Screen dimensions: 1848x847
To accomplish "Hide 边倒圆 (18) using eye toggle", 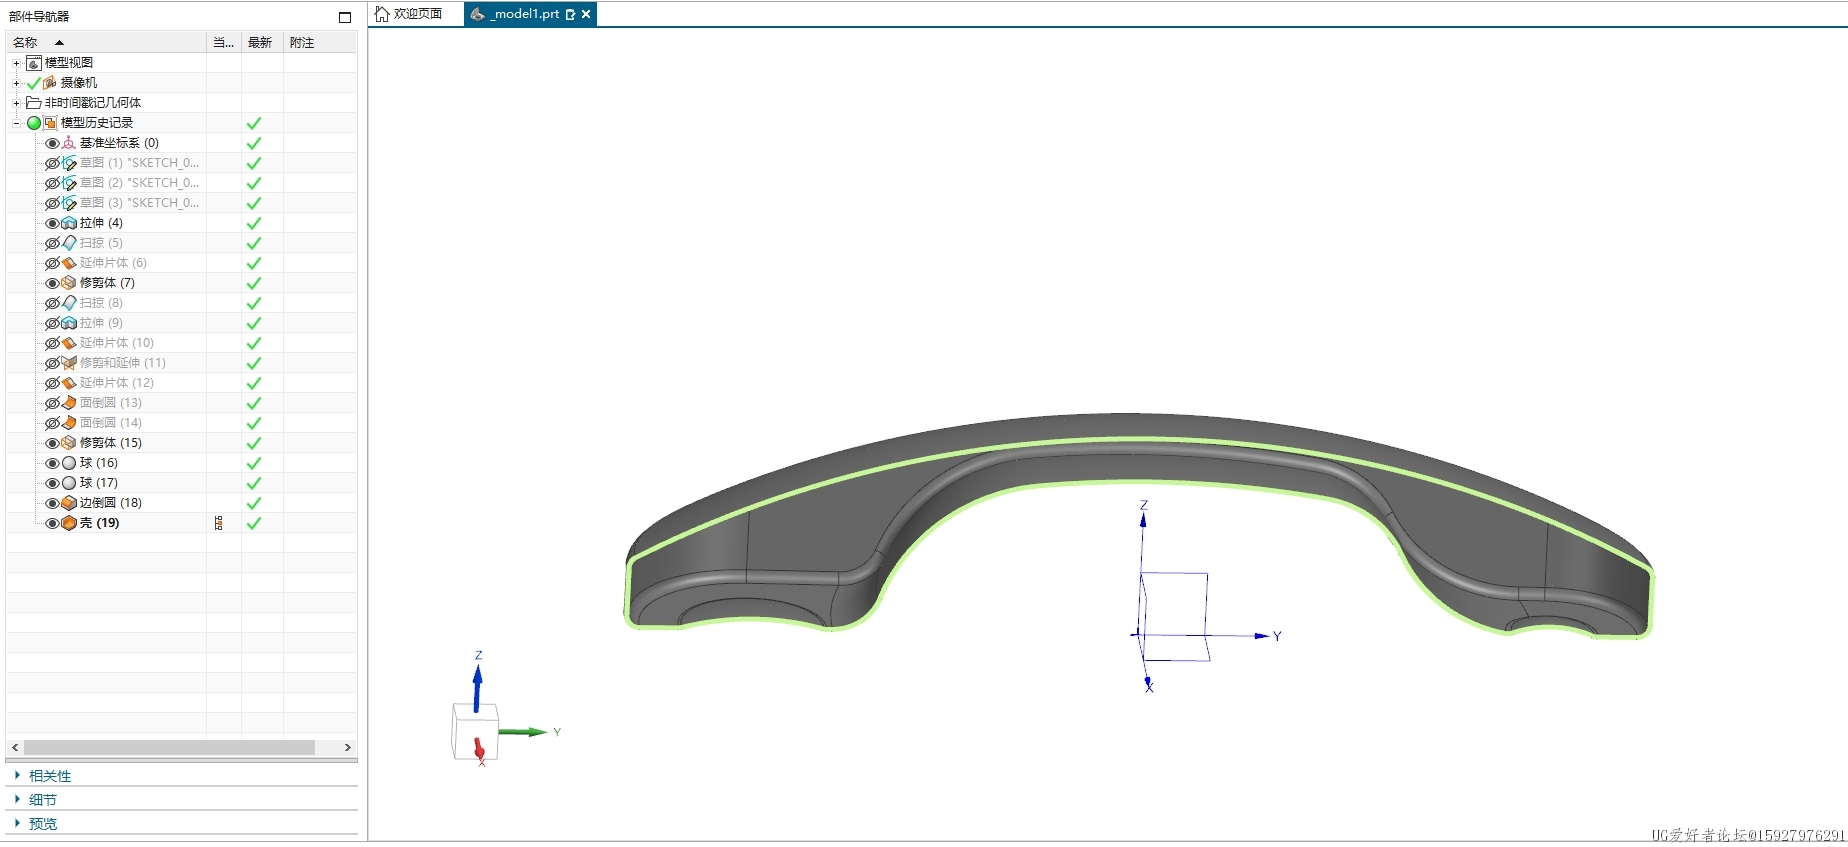I will coord(52,503).
